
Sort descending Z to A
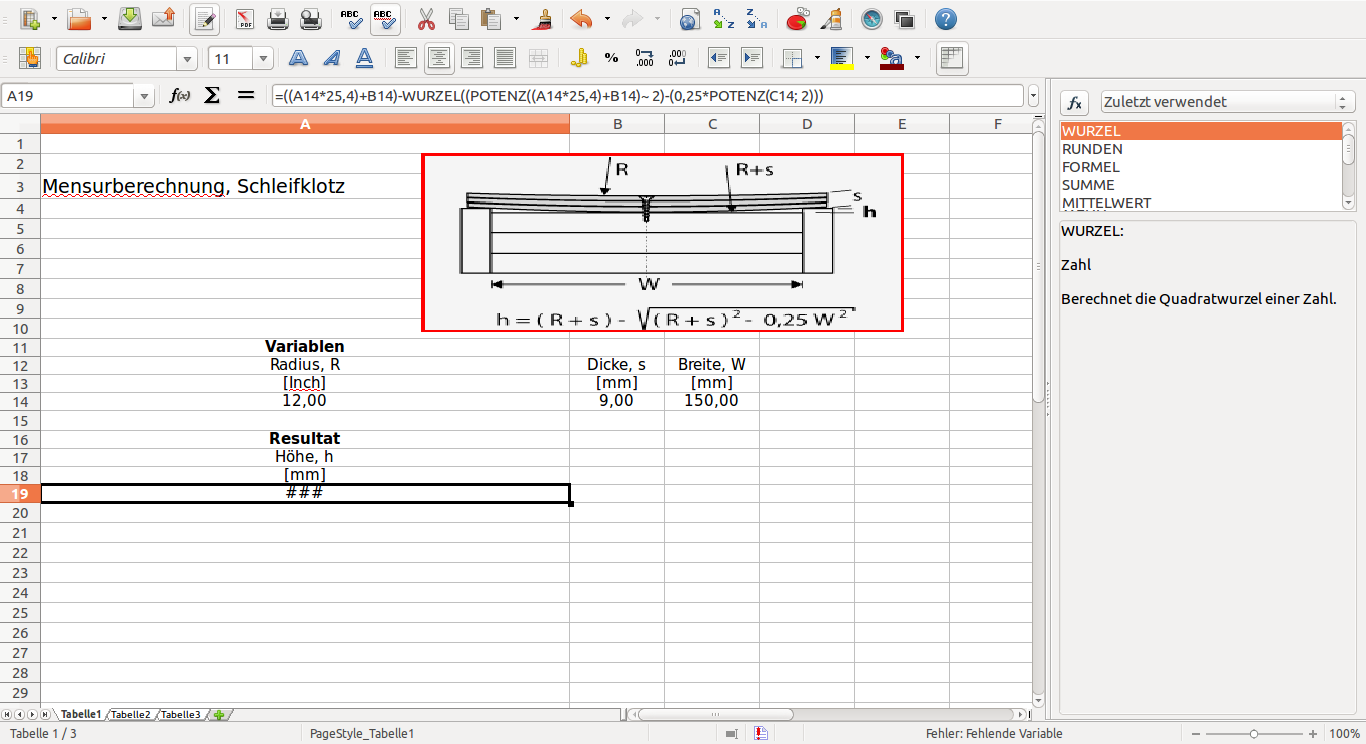coord(757,18)
